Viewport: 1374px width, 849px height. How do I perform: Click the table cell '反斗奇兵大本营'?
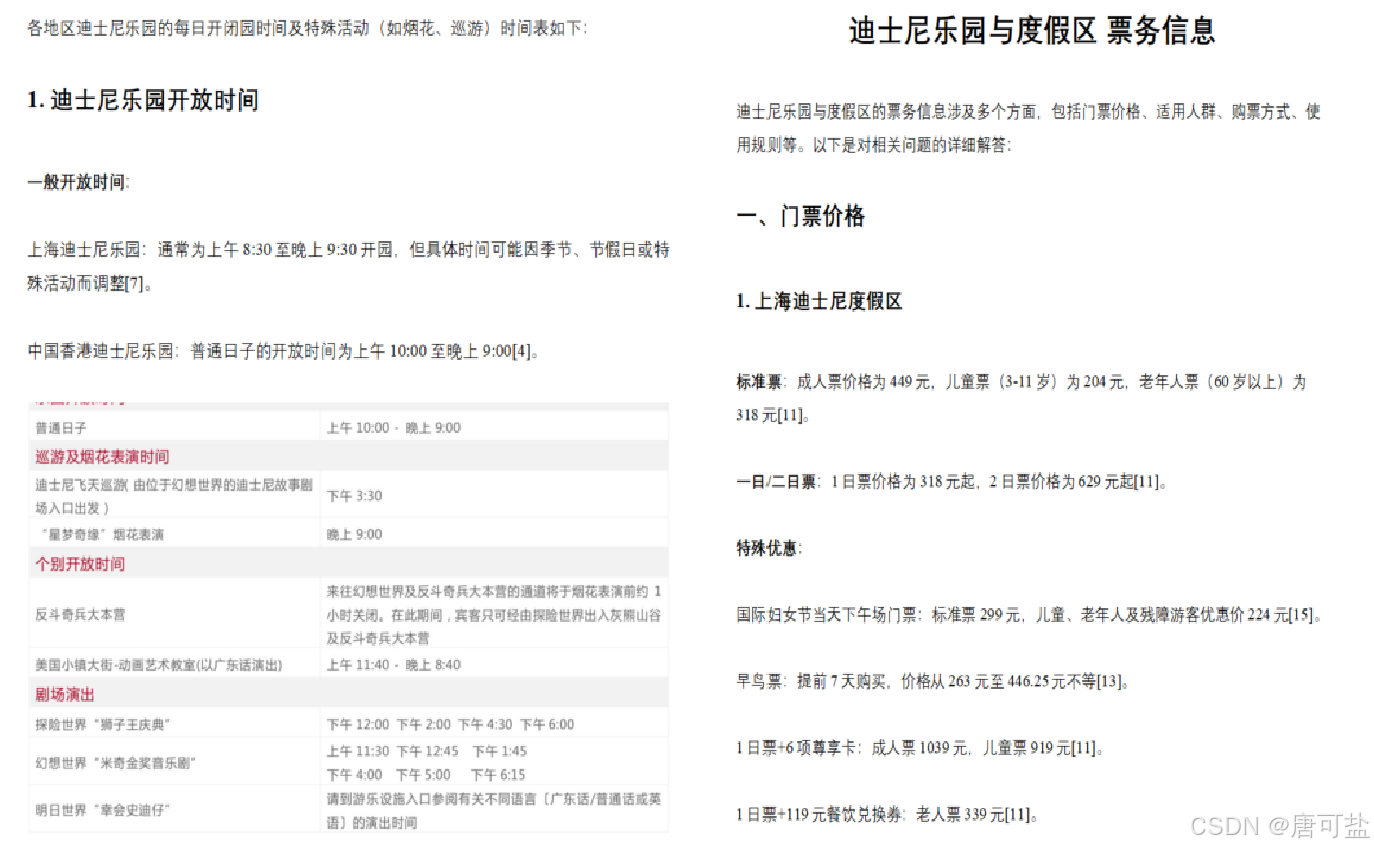coord(80,614)
